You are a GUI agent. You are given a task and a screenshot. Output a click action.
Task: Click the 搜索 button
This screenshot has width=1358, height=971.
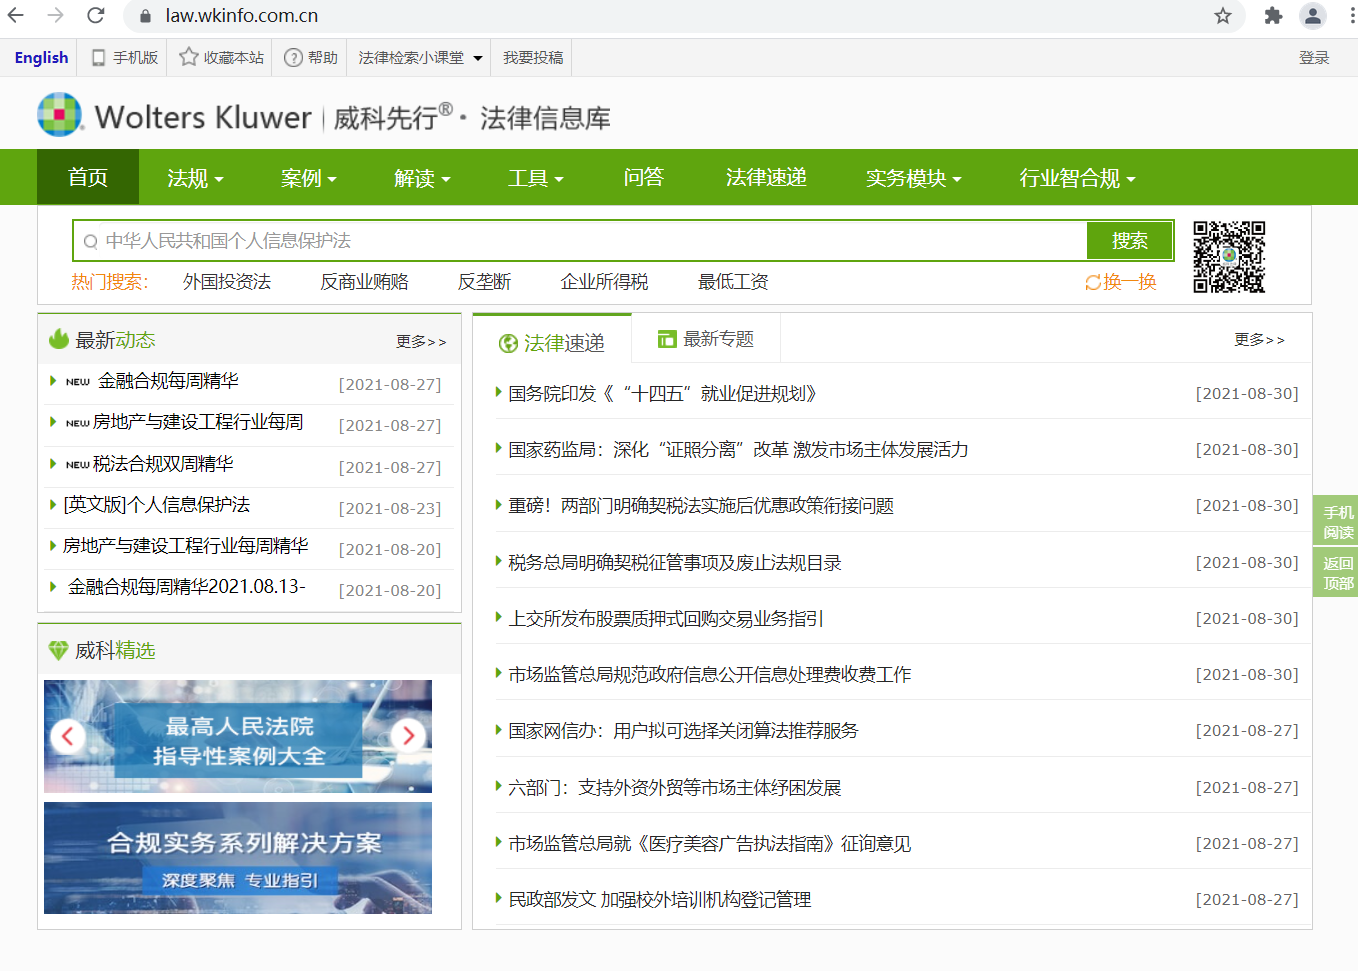(1130, 241)
